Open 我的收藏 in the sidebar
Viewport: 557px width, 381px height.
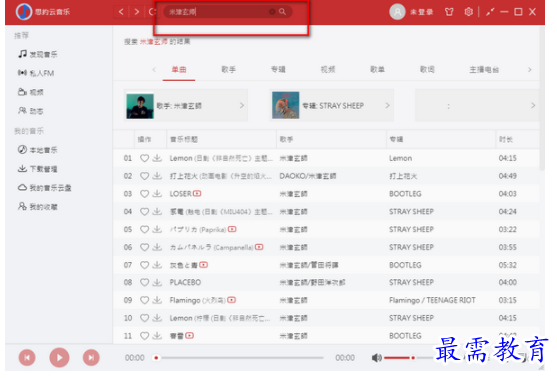[38, 207]
